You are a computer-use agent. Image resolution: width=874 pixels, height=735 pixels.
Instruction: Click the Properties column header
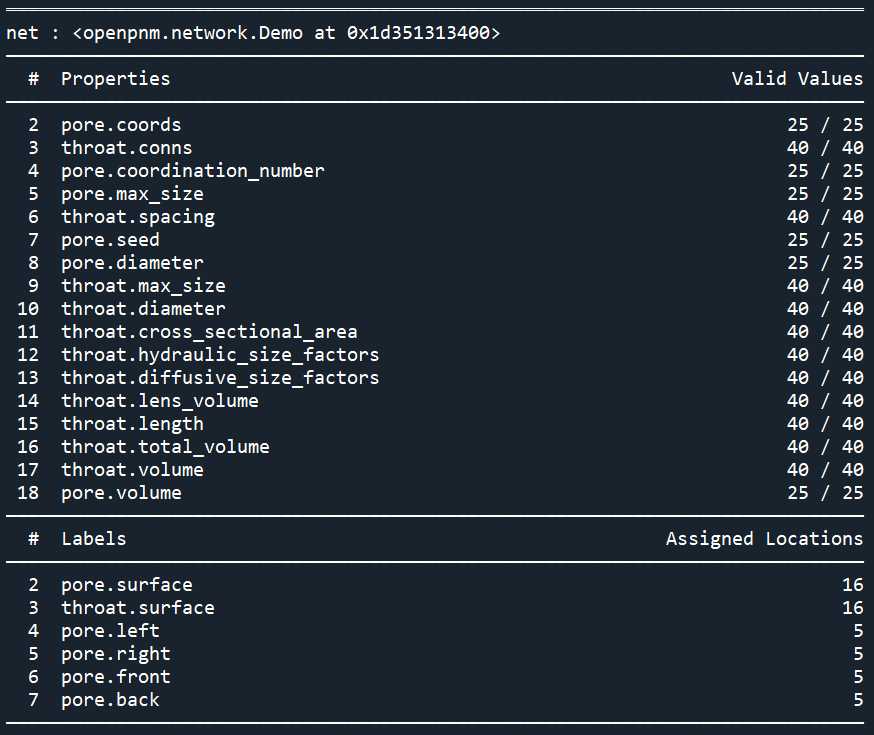pos(115,79)
